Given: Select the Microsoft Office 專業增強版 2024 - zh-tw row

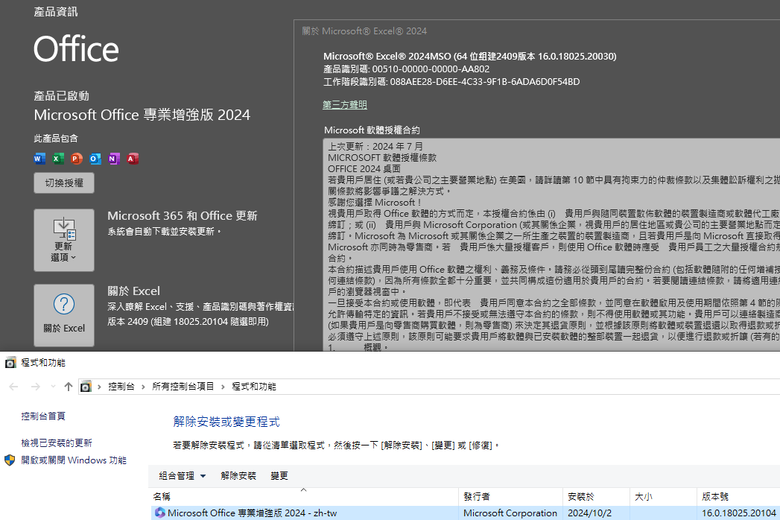Looking at the screenshot, I should coord(466,513).
